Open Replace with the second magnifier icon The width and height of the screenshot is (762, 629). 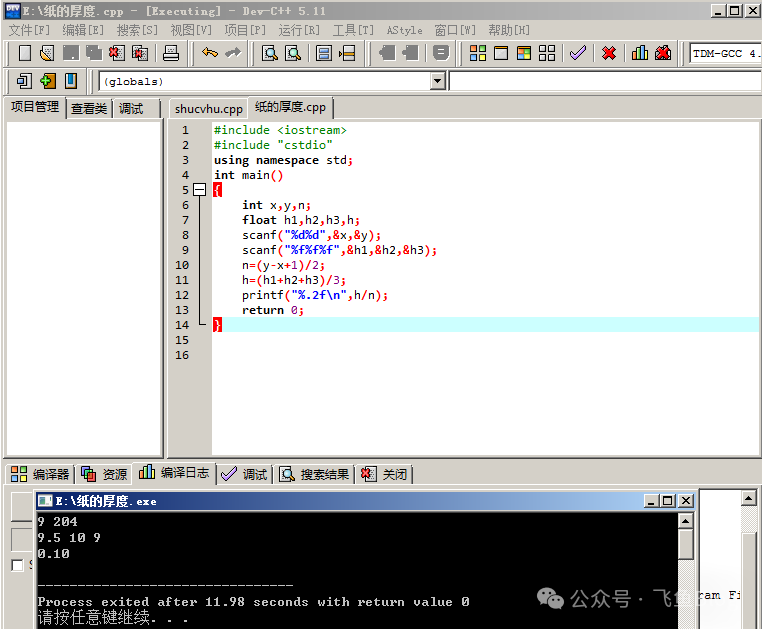click(293, 53)
